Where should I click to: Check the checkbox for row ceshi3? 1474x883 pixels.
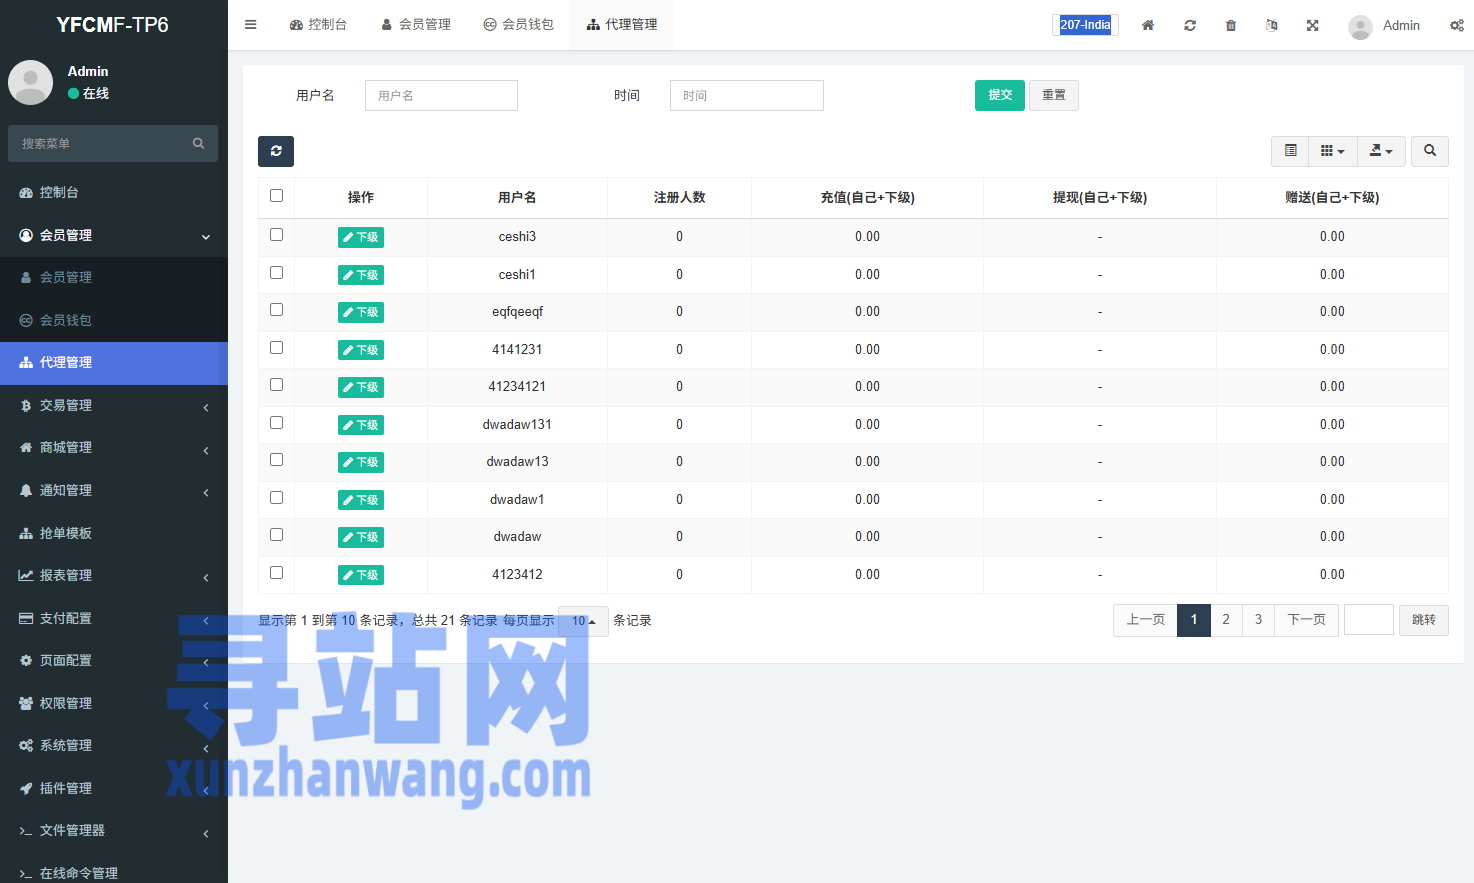click(x=277, y=235)
